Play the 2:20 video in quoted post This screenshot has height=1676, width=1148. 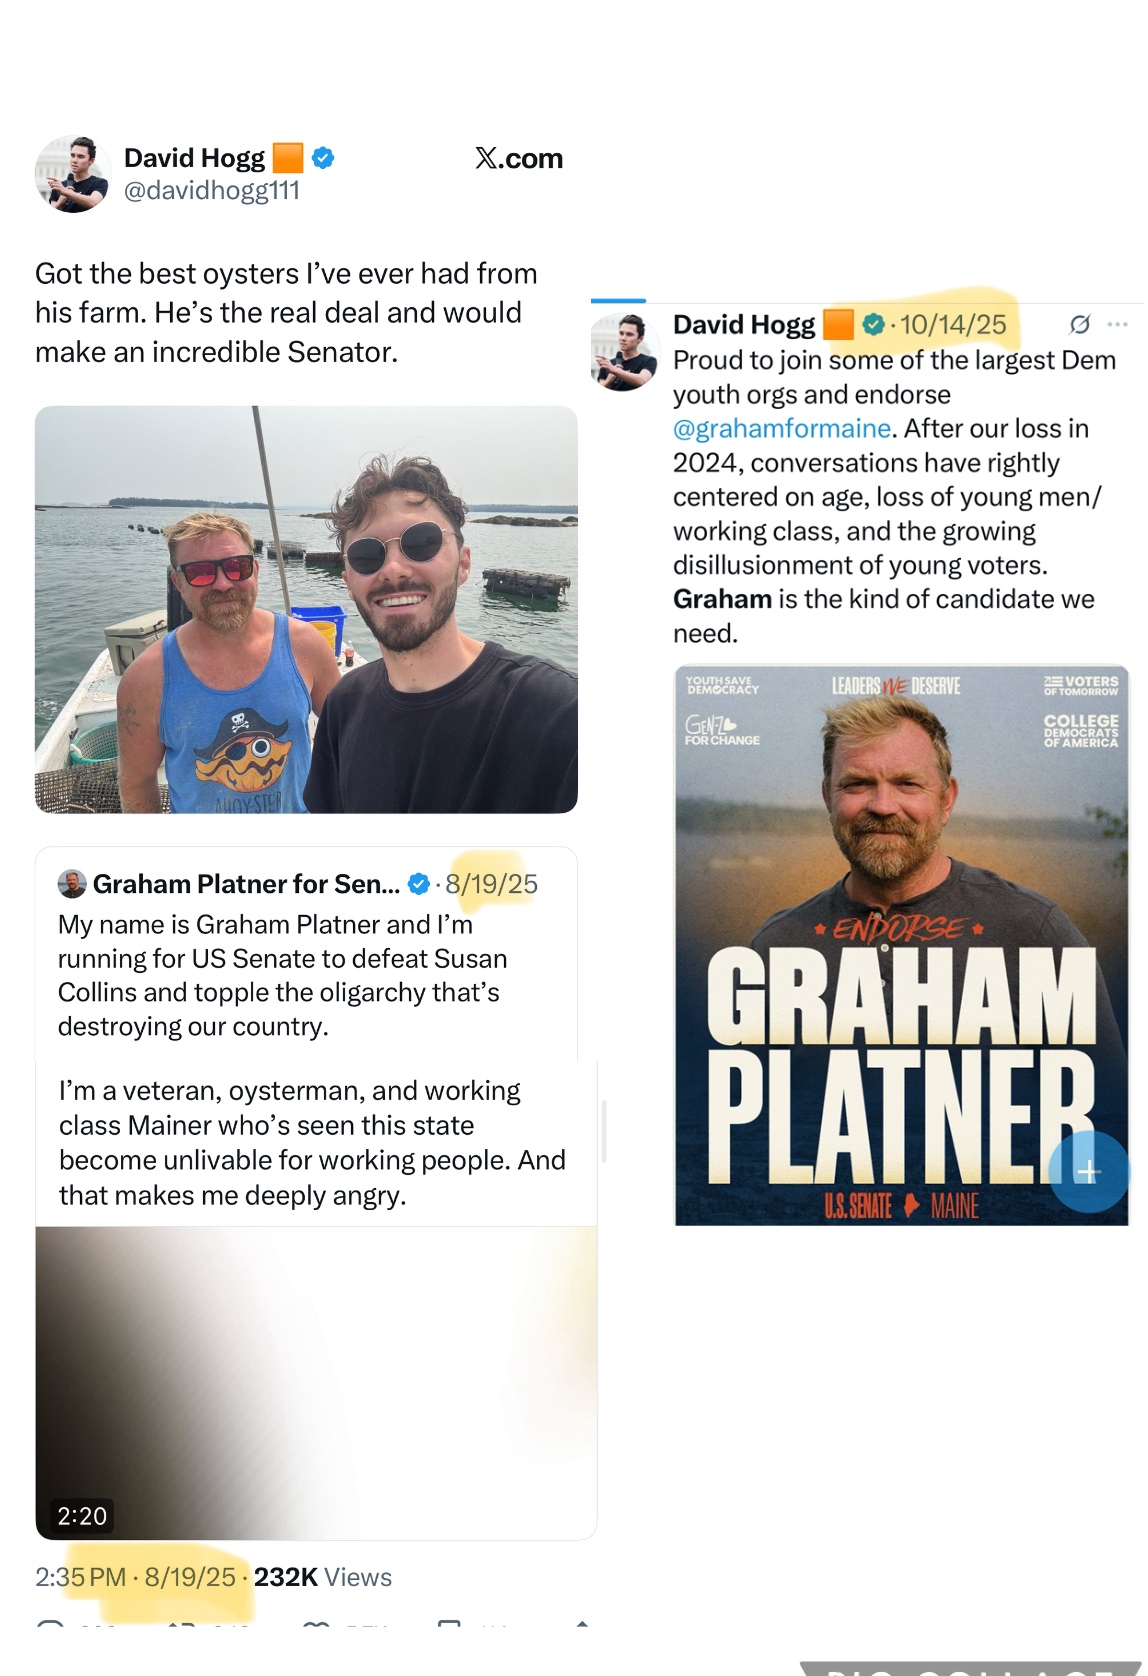(316, 1383)
